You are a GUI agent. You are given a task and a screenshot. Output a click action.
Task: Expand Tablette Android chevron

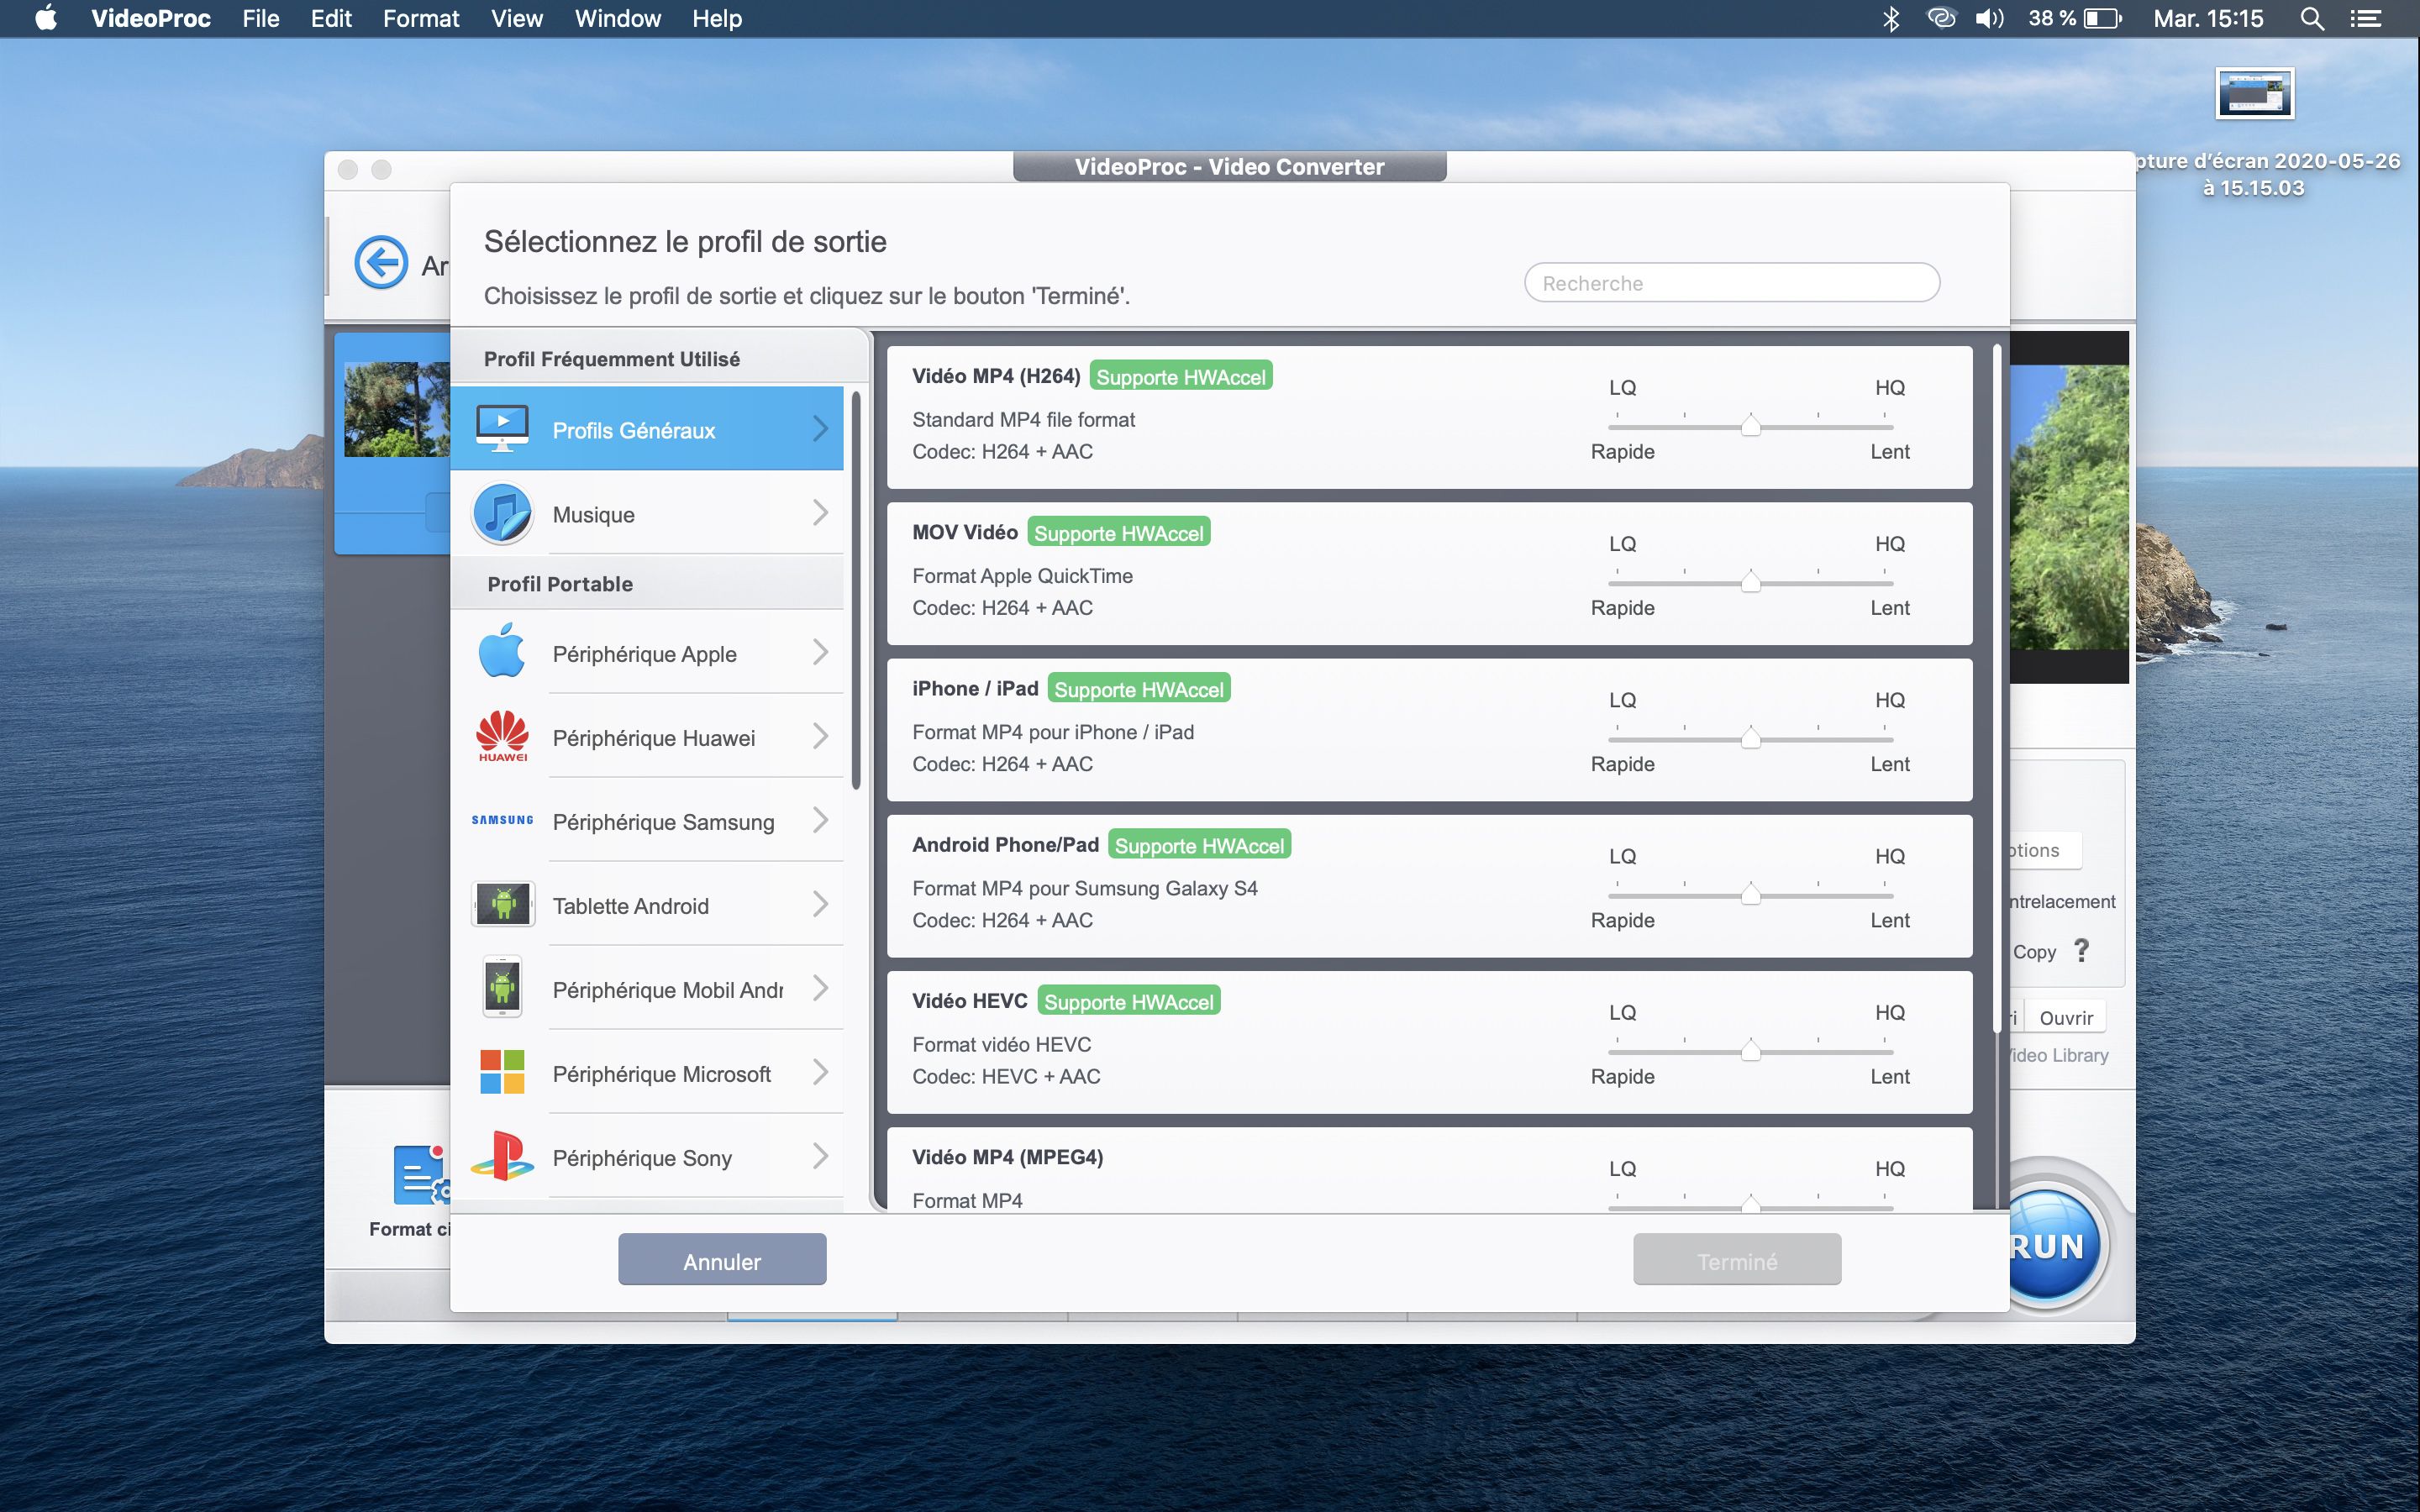[x=820, y=904]
